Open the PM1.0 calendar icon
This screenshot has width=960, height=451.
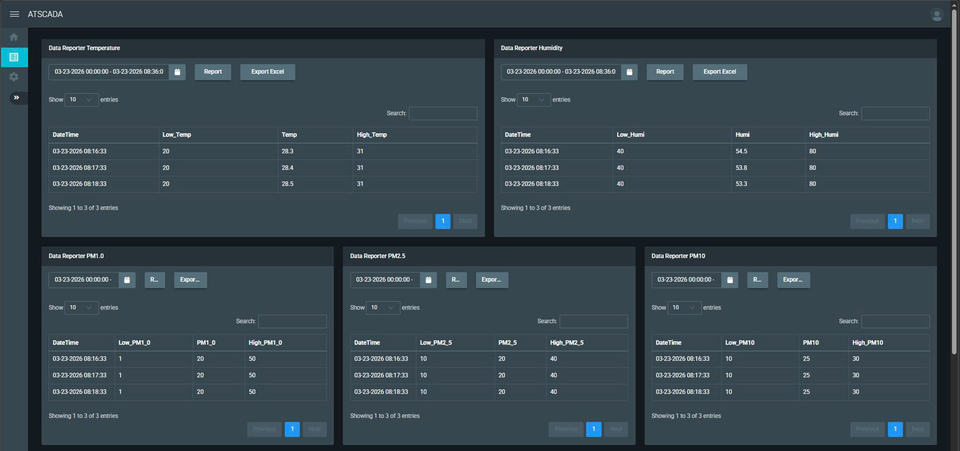127,280
